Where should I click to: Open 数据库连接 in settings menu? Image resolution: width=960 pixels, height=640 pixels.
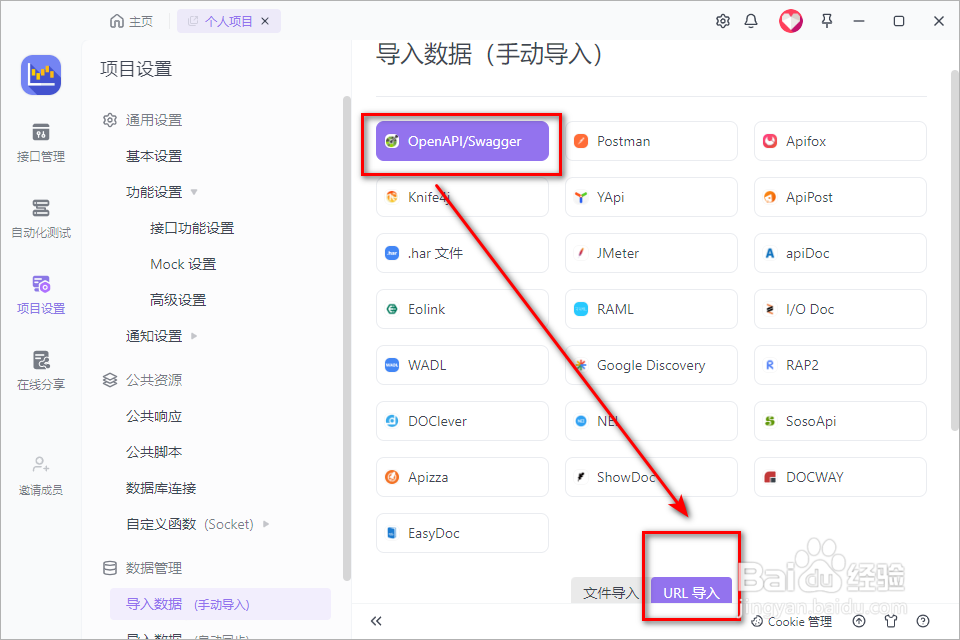[x=161, y=488]
